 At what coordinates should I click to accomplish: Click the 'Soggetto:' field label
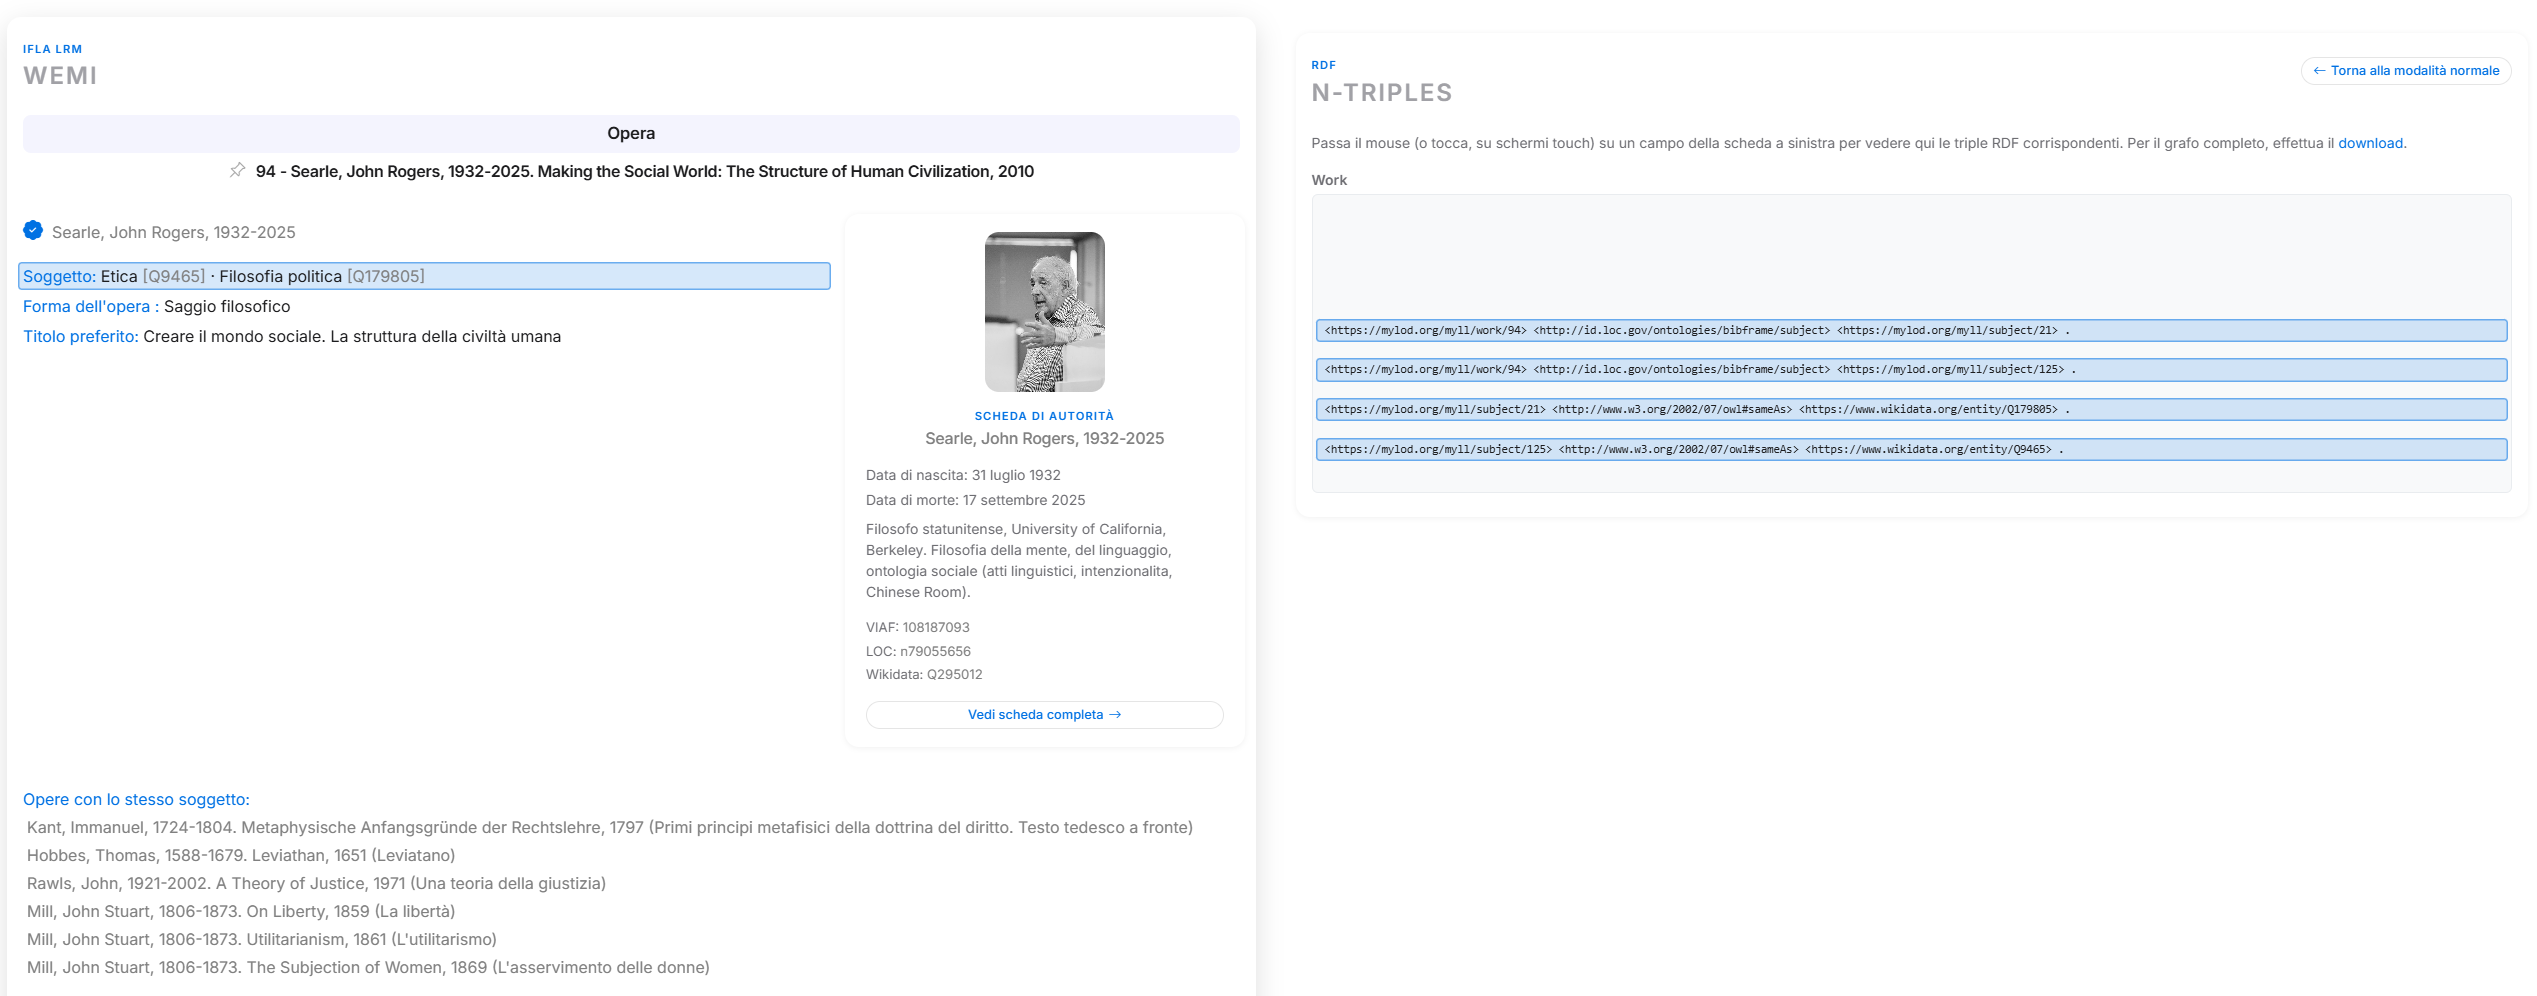point(60,276)
